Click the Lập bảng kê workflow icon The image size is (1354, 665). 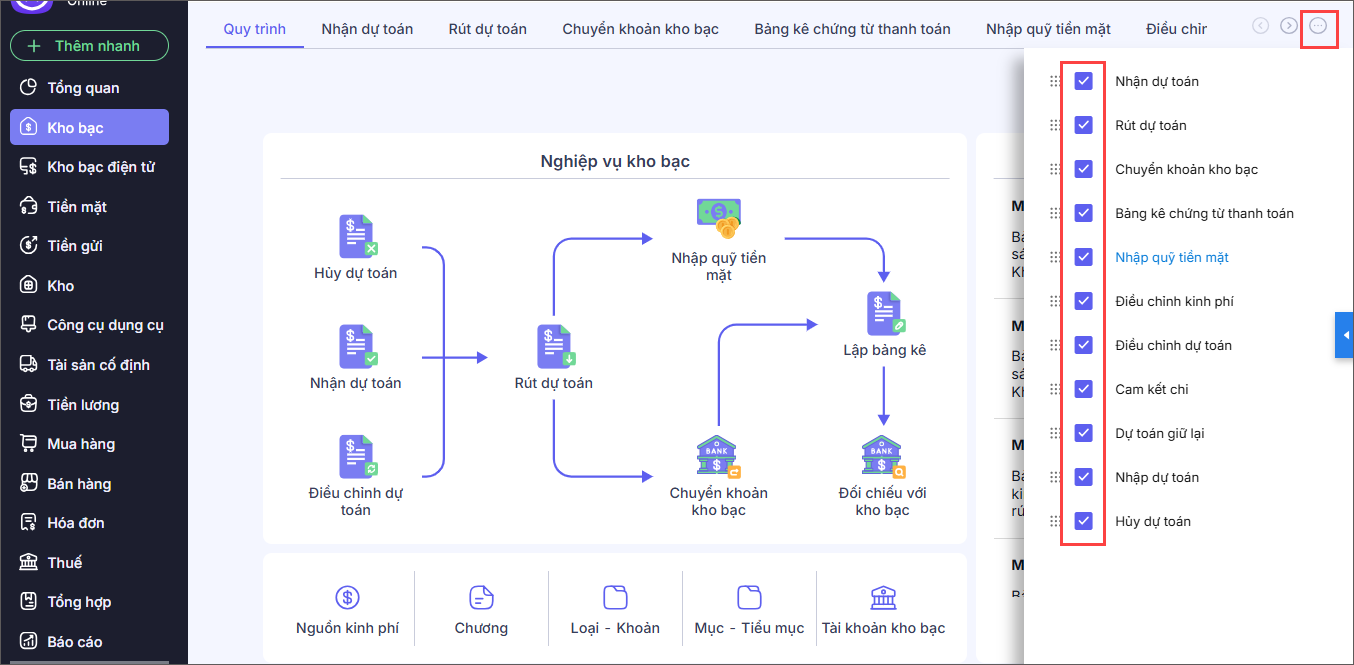point(884,313)
